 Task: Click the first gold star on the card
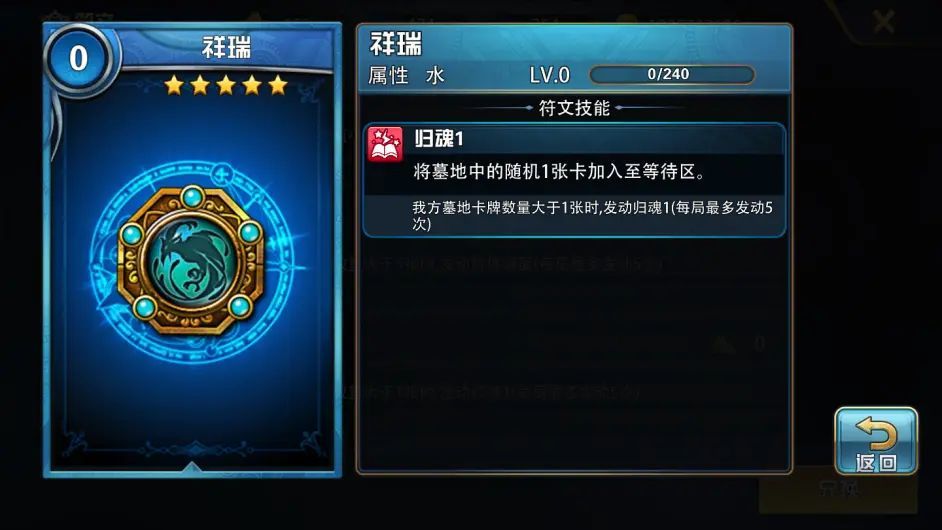[174, 85]
